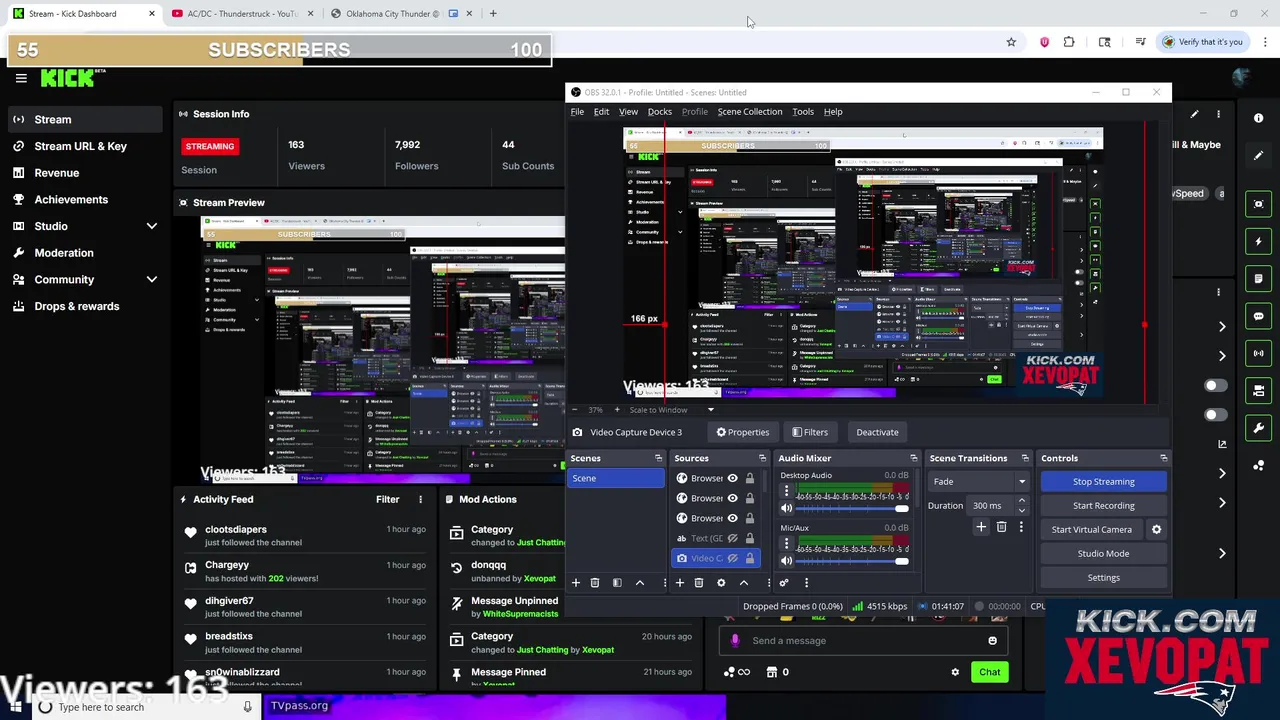Select Scene in OBS Scenes list
Viewport: 1280px width, 720px height.
[616, 478]
